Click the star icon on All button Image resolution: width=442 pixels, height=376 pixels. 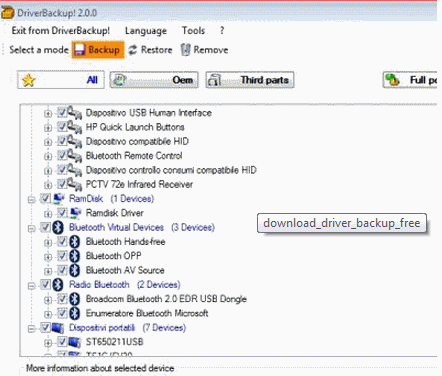(29, 80)
